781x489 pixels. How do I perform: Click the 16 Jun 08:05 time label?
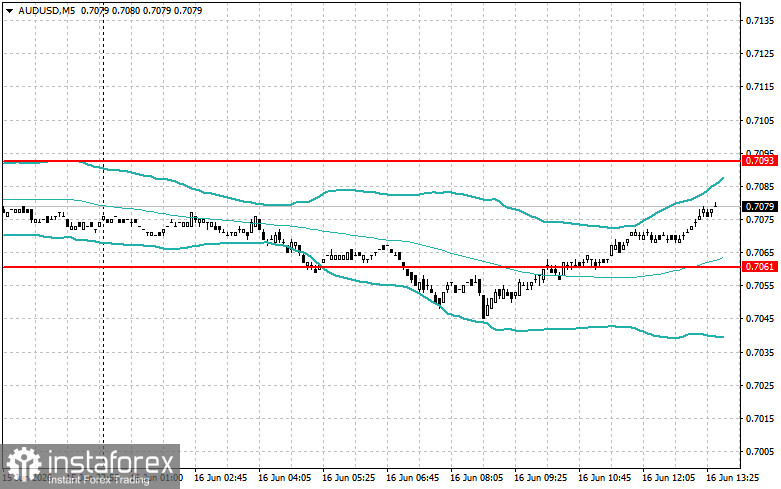(477, 478)
